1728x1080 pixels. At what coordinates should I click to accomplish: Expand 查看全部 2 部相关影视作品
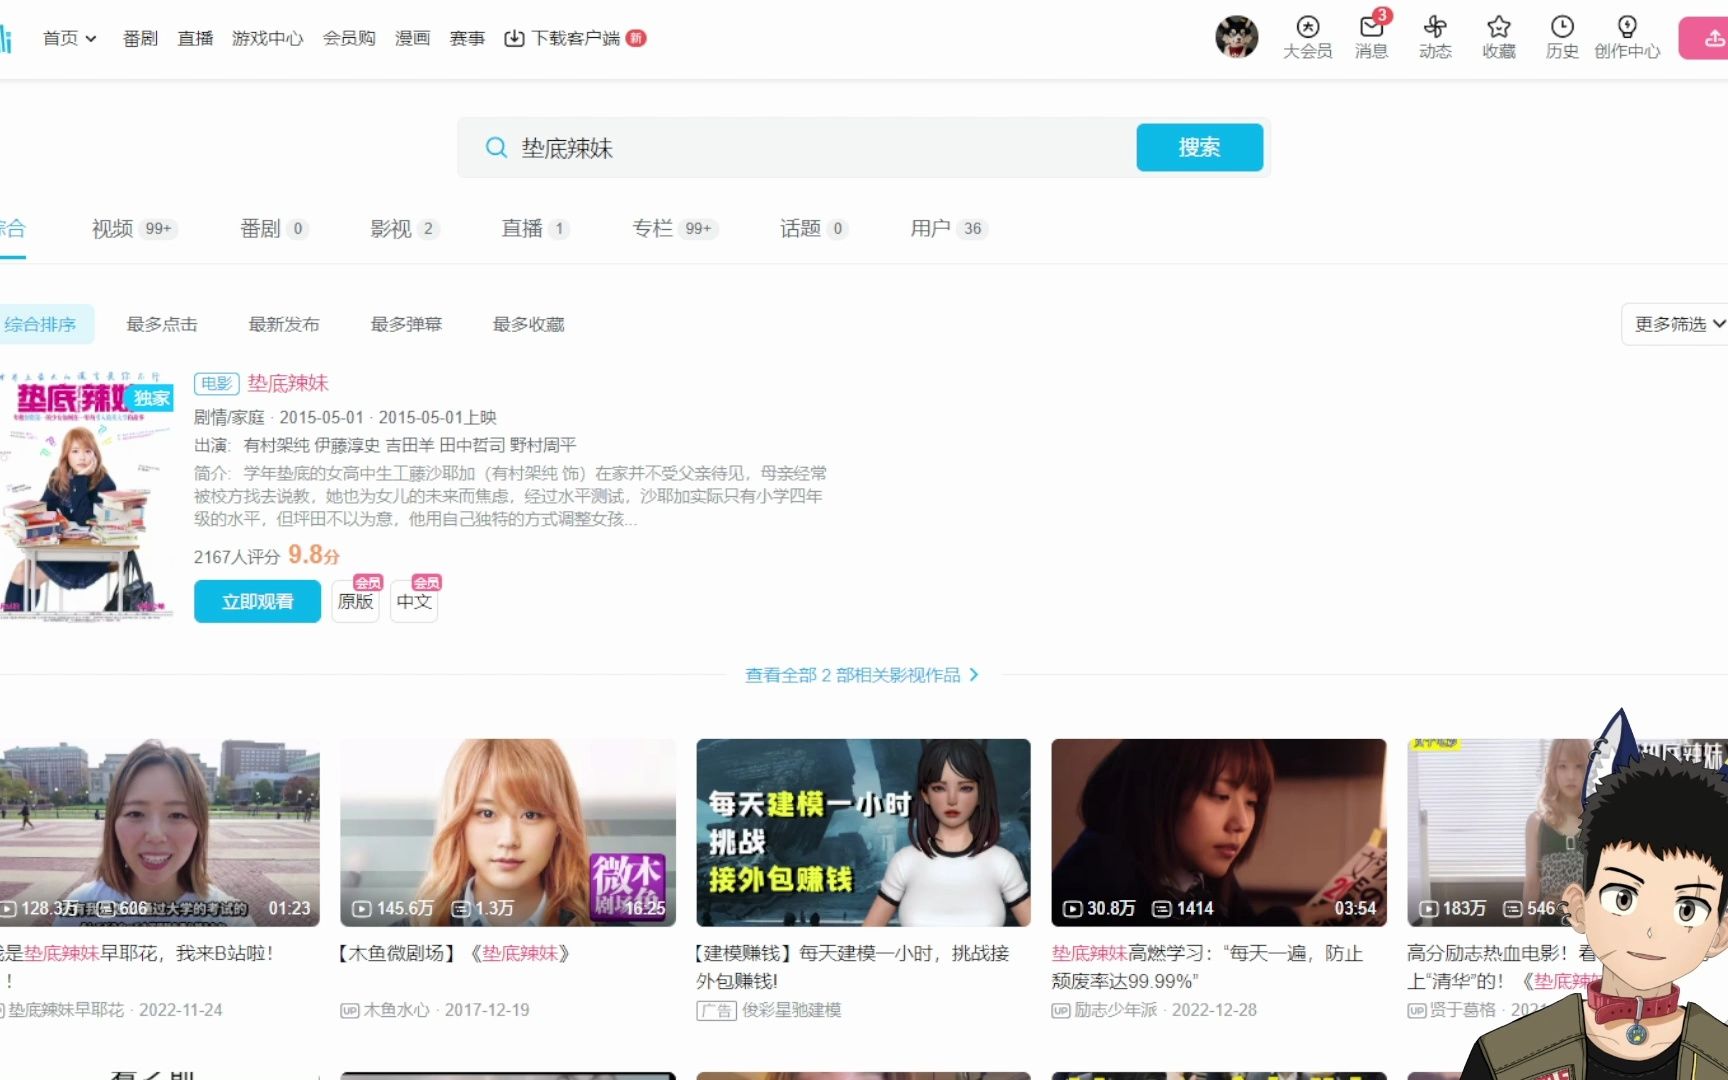click(x=862, y=675)
